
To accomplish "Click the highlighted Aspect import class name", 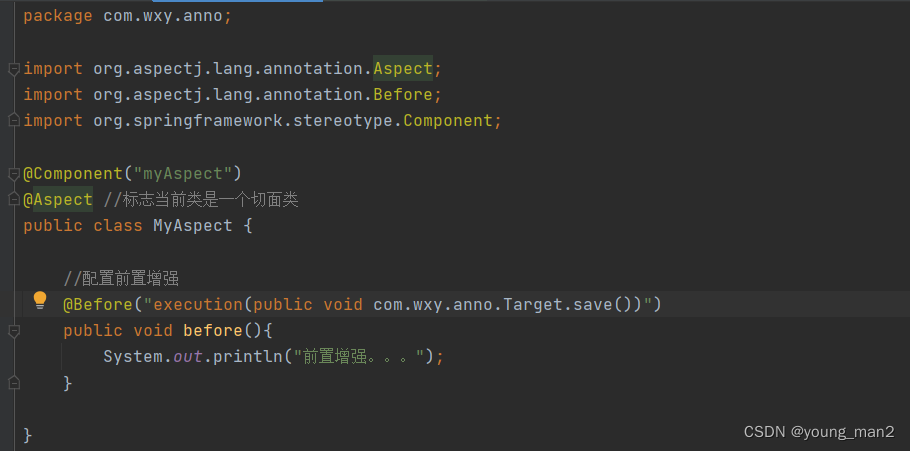I will [402, 69].
